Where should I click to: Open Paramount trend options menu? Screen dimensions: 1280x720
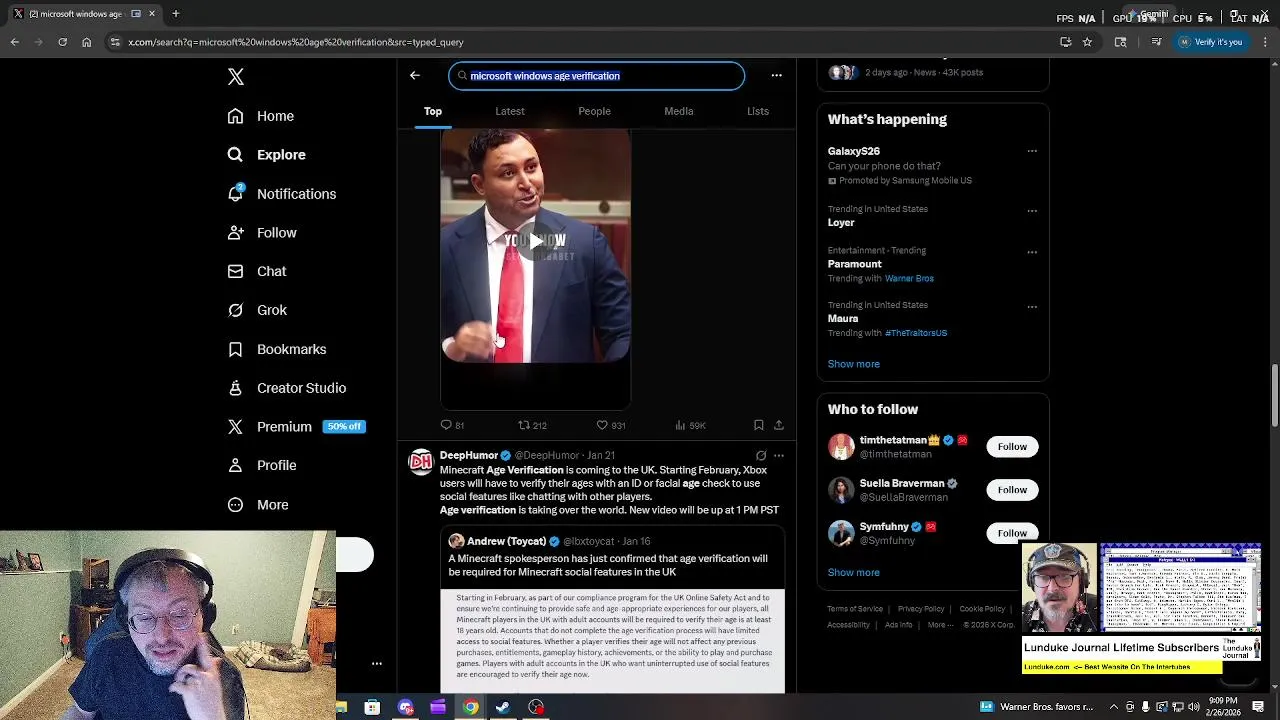(x=1032, y=252)
